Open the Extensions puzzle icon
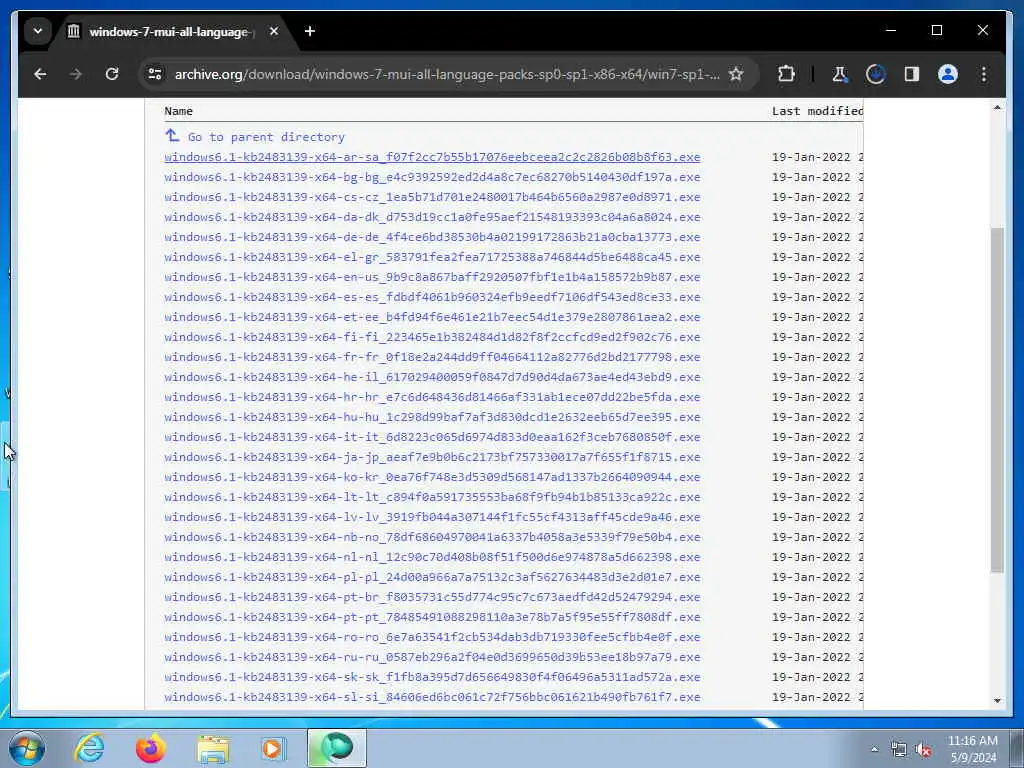 pos(786,74)
